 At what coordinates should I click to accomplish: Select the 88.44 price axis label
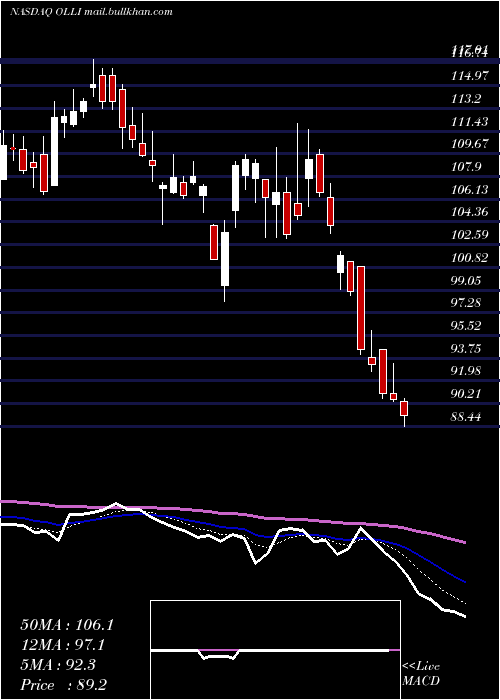tap(466, 417)
